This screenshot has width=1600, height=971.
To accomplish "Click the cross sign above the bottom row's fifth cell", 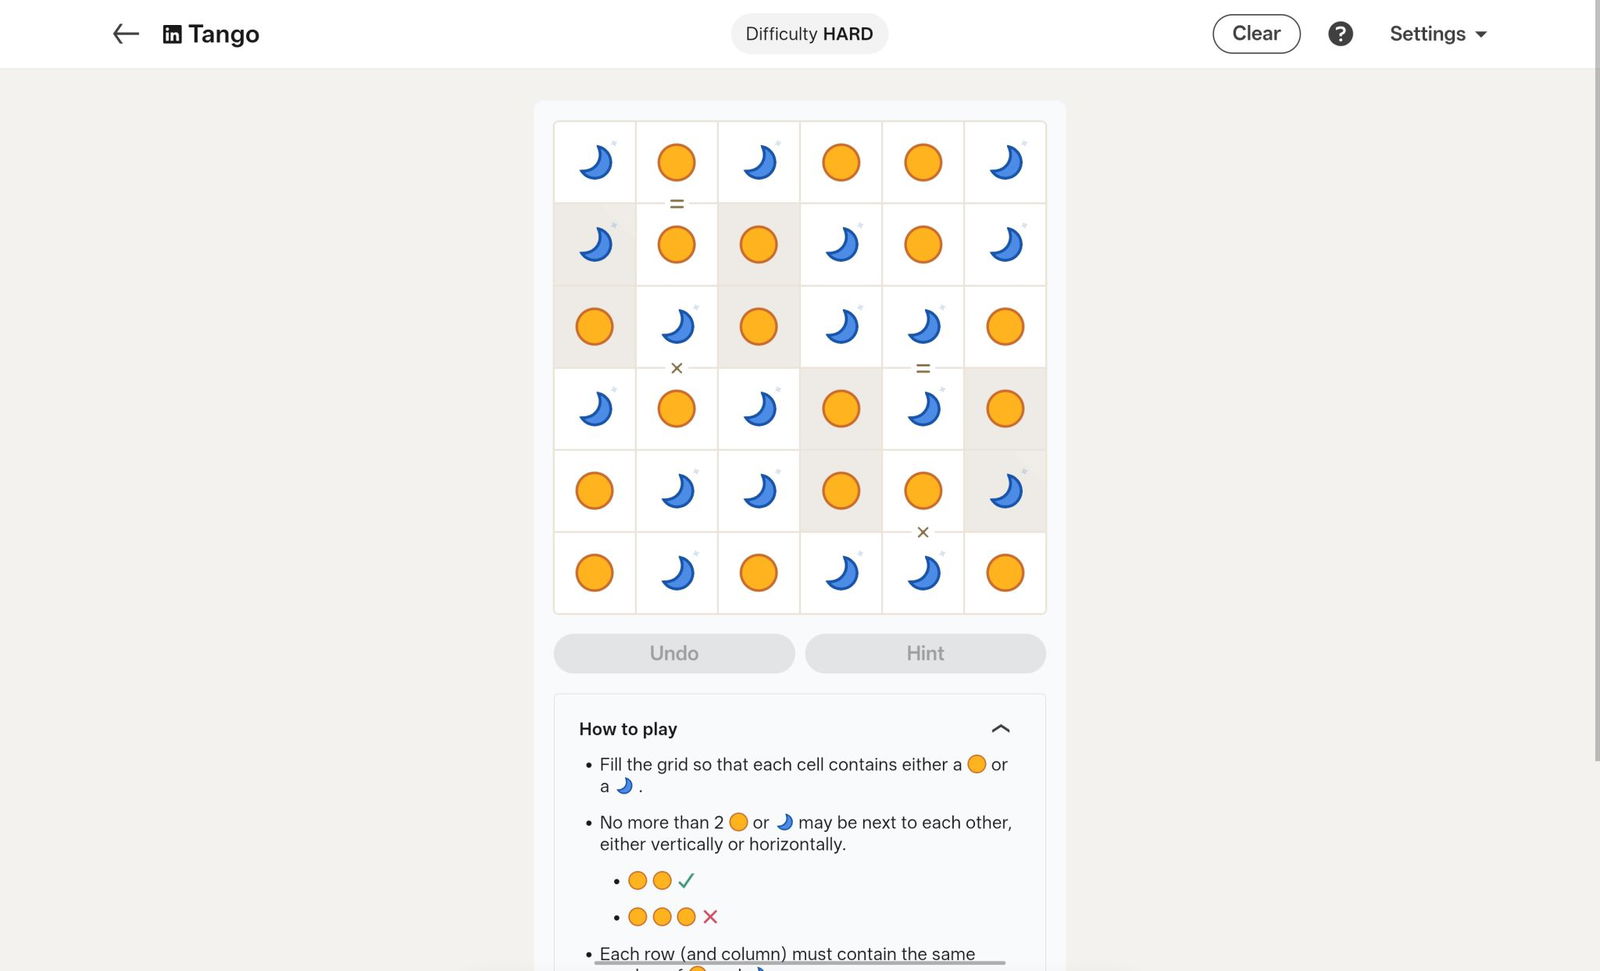I will (x=923, y=532).
